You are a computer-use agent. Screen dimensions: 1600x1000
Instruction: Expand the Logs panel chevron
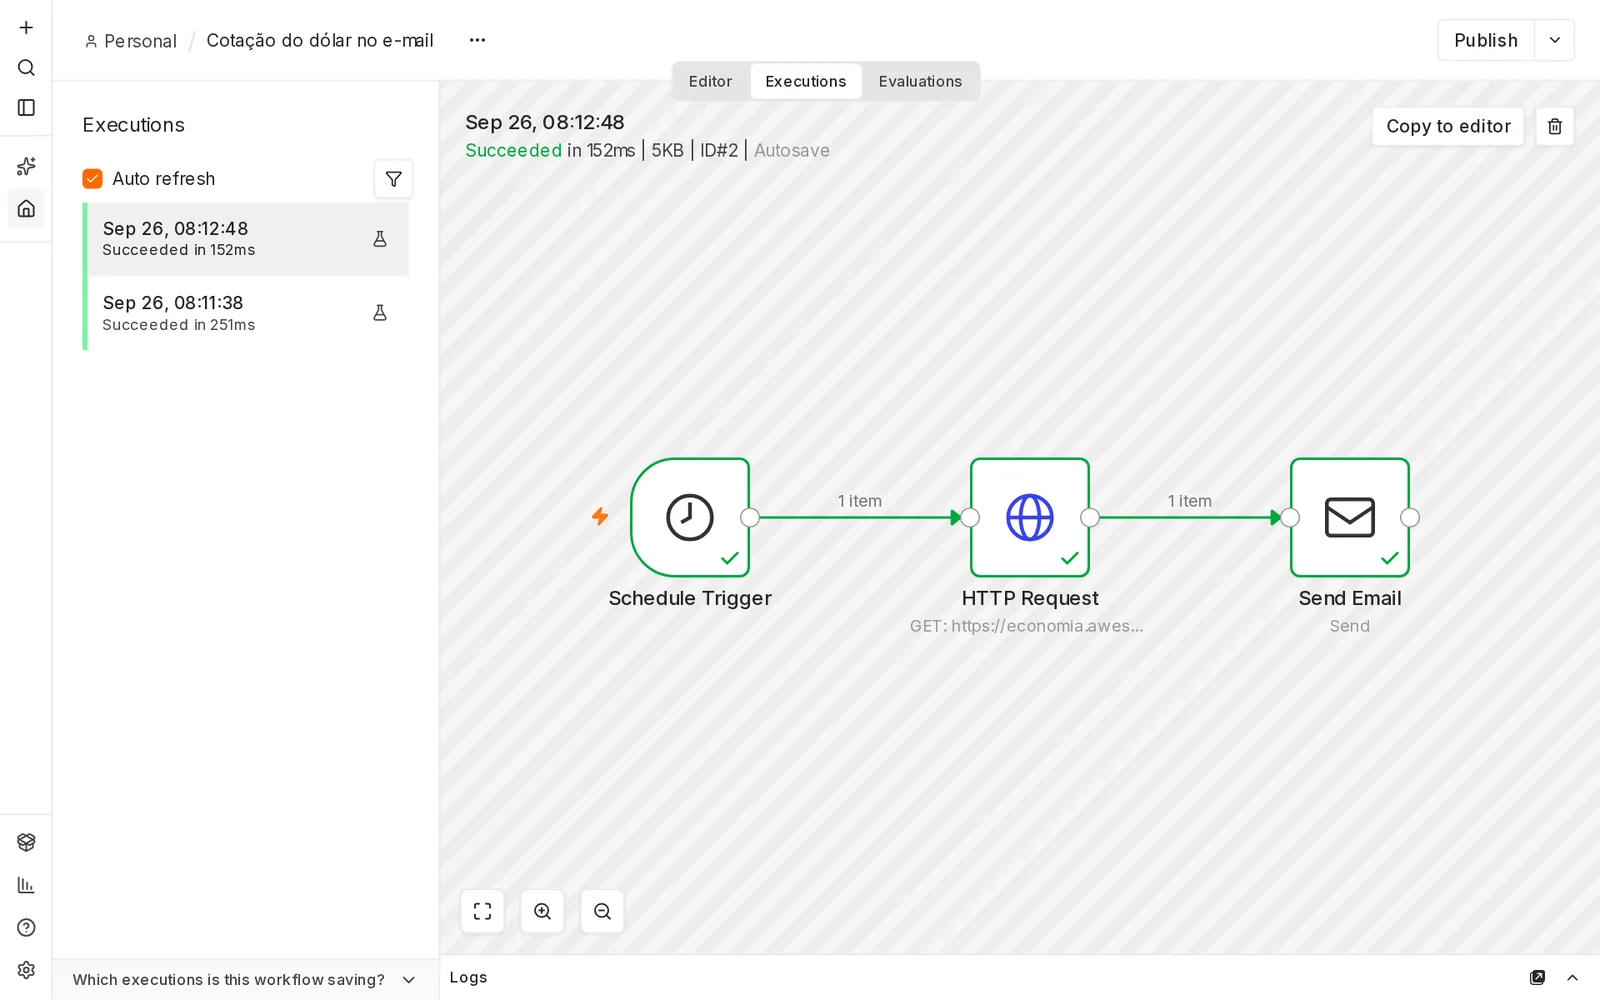(x=1572, y=977)
